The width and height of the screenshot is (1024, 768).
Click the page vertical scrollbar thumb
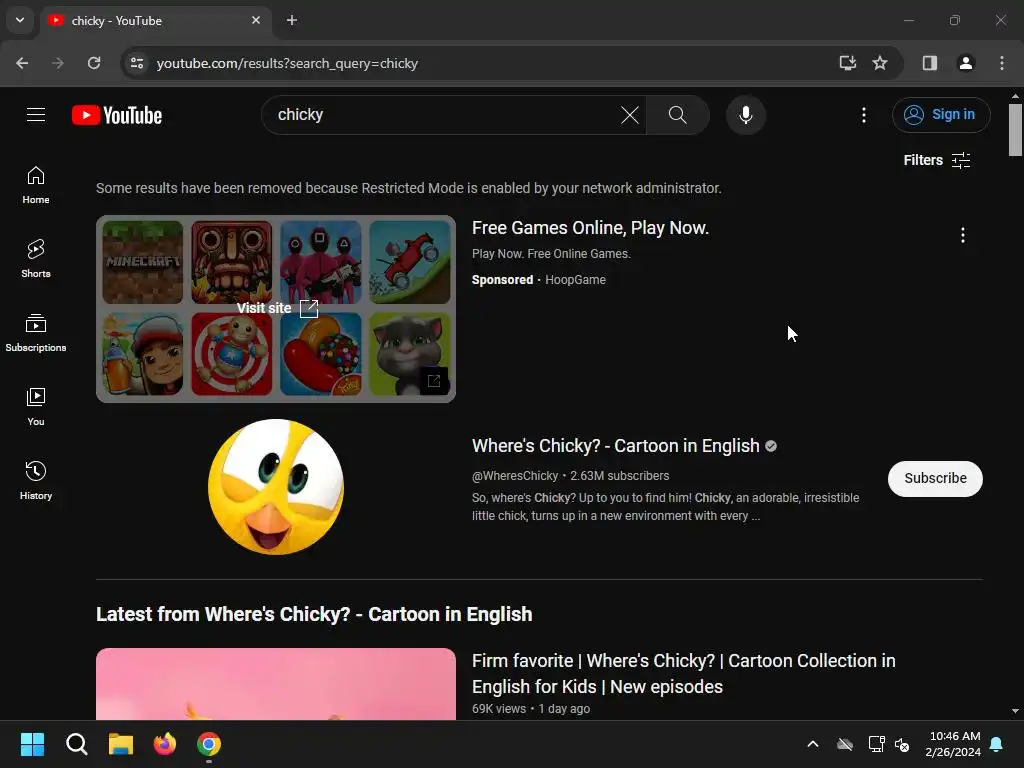point(1015,130)
